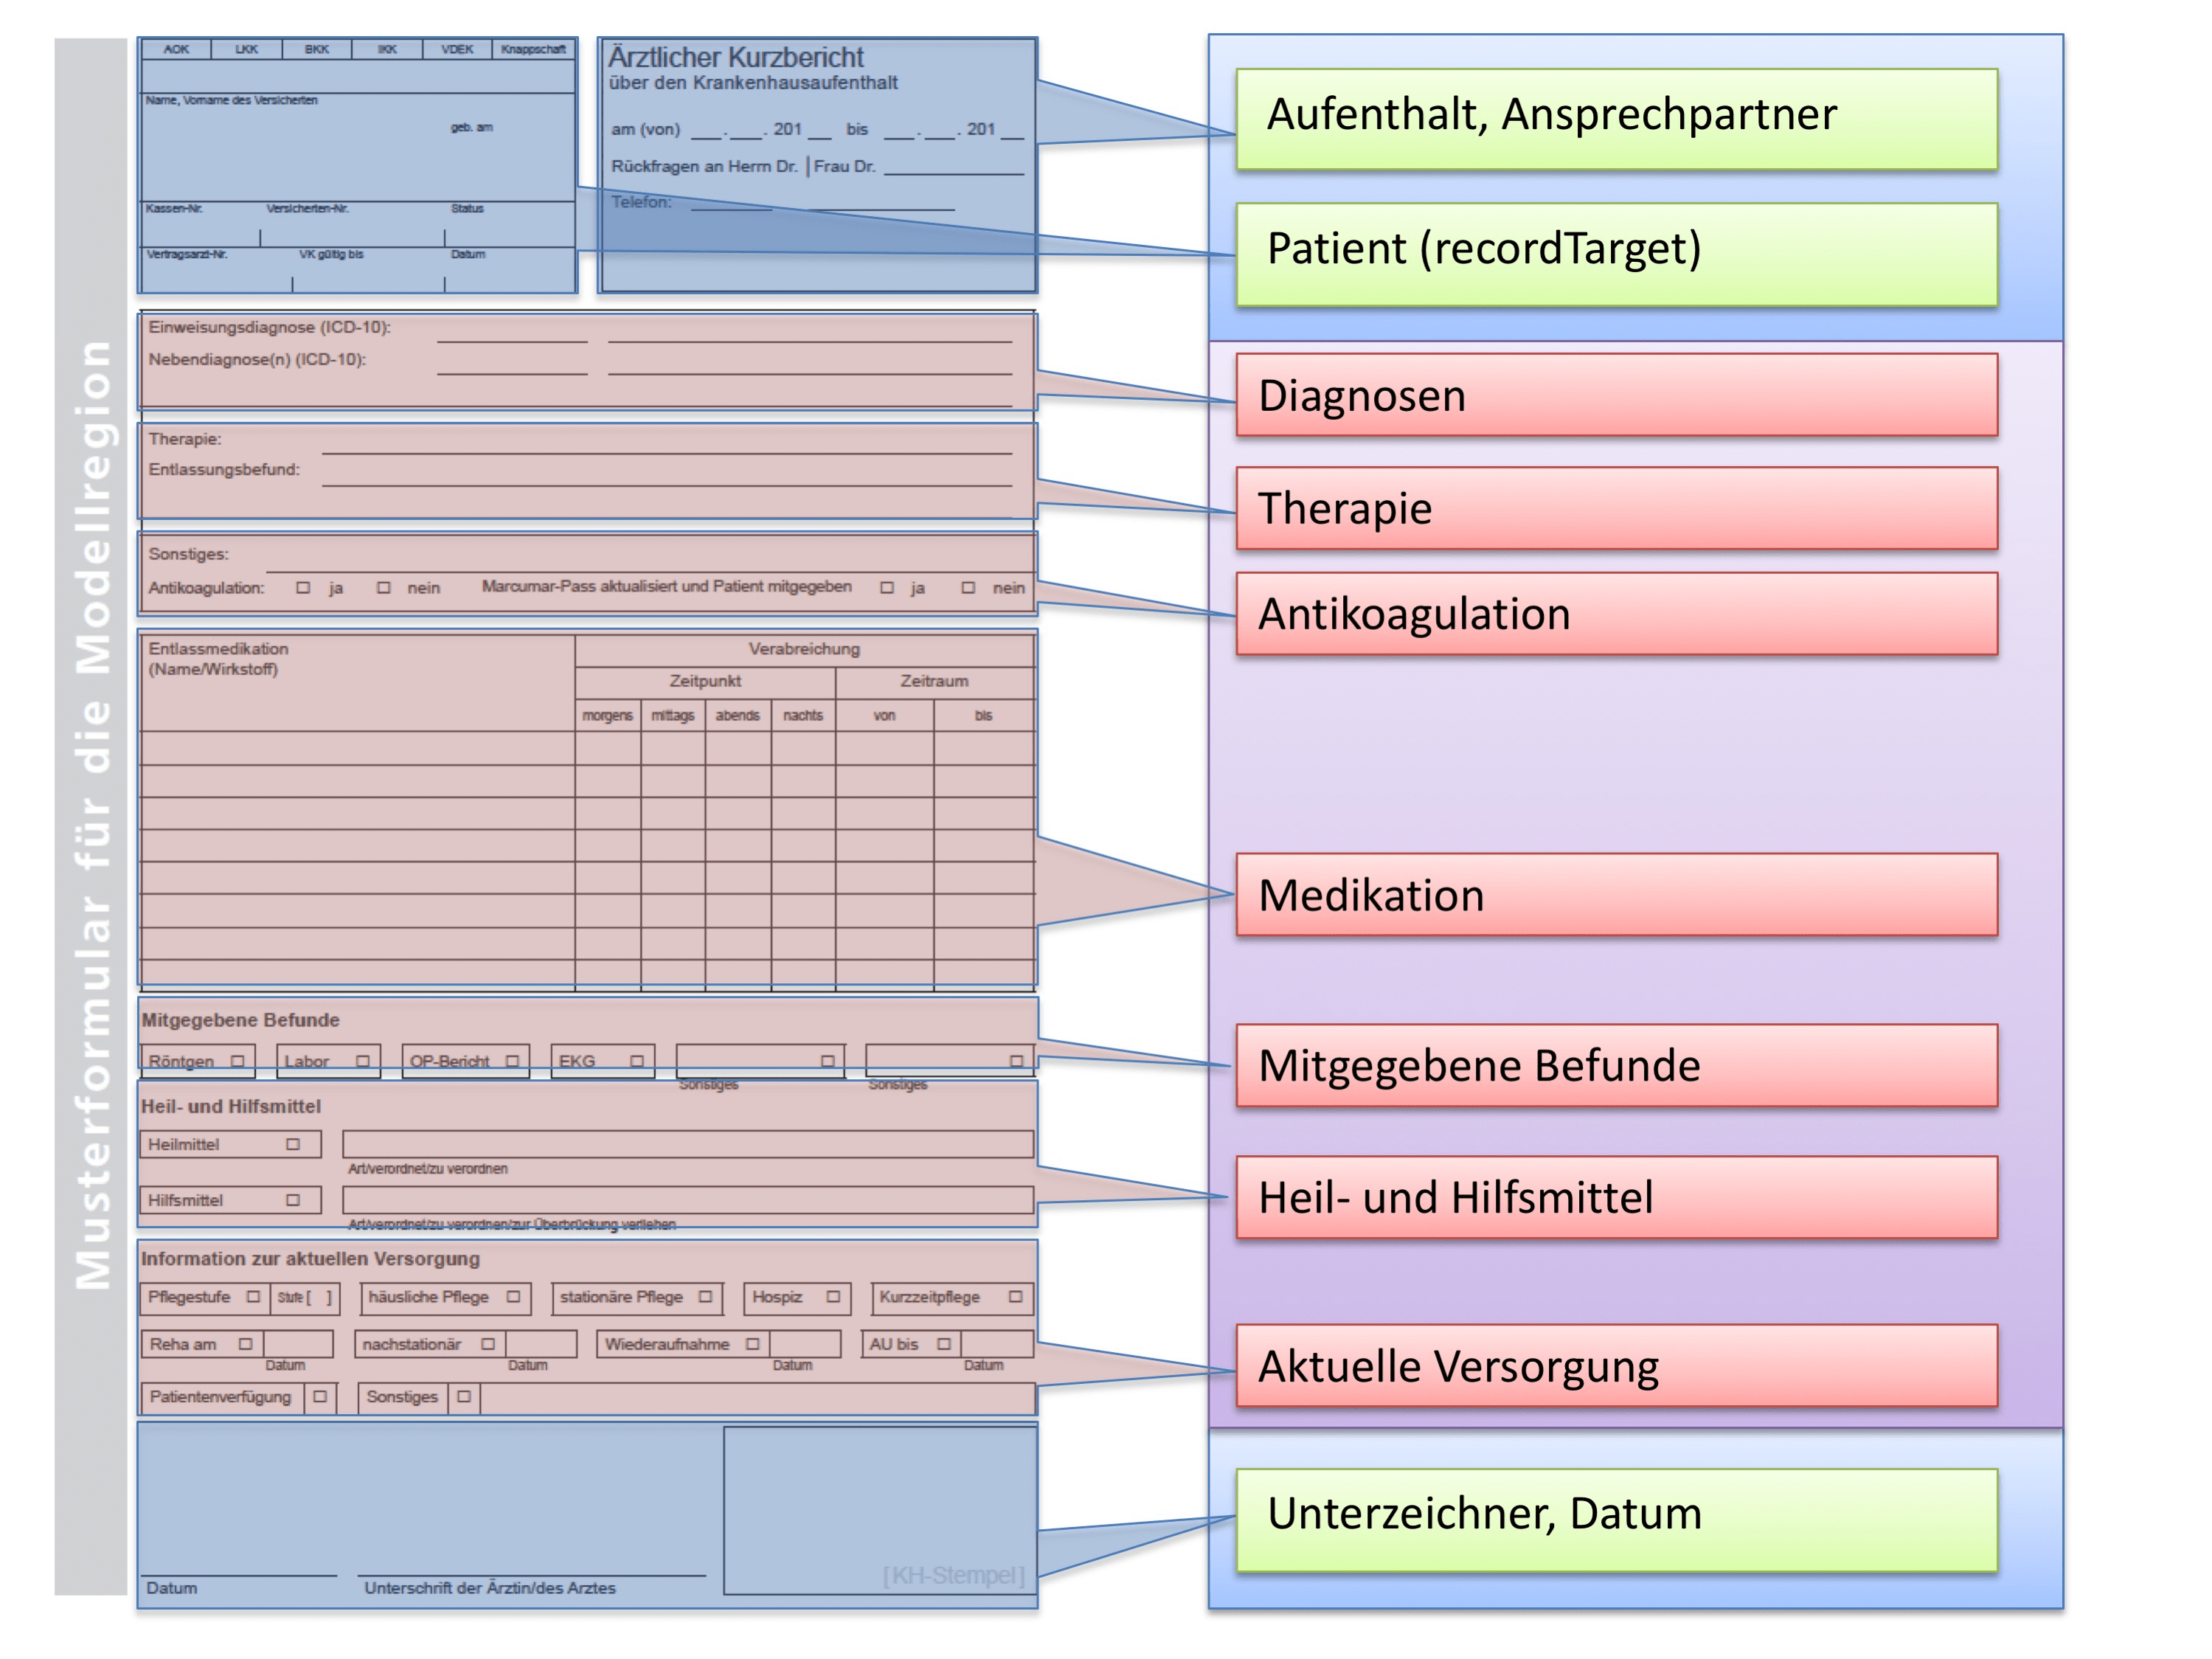
Task: Check the Röntgen checkbox
Action: point(237,1061)
